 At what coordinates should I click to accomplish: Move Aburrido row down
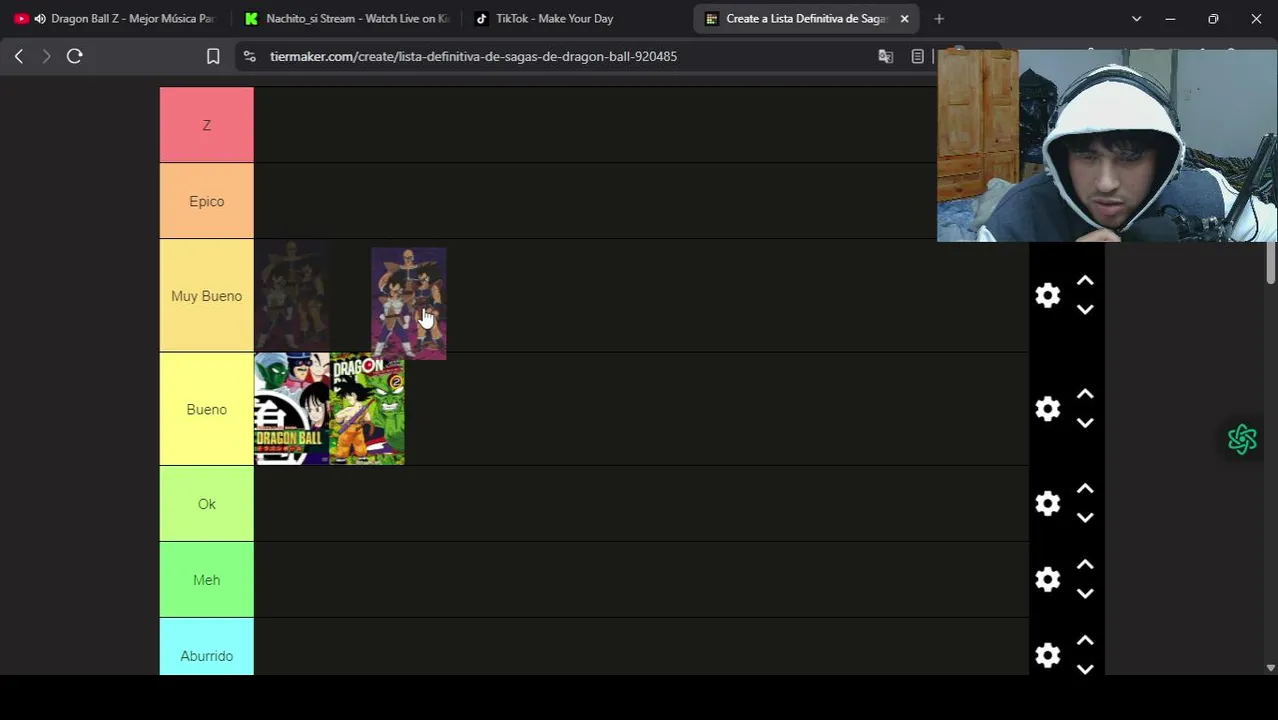pos(1085,669)
